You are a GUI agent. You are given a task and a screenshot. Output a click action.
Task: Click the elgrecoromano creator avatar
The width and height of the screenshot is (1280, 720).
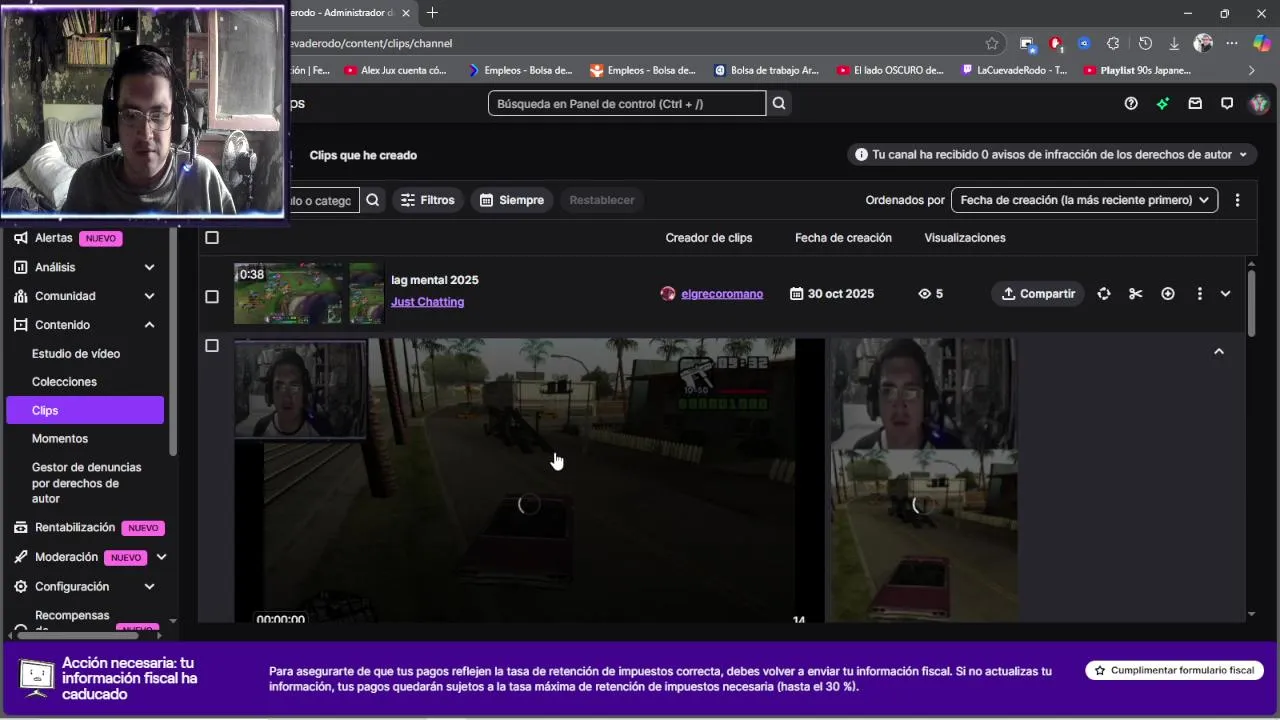tap(668, 294)
